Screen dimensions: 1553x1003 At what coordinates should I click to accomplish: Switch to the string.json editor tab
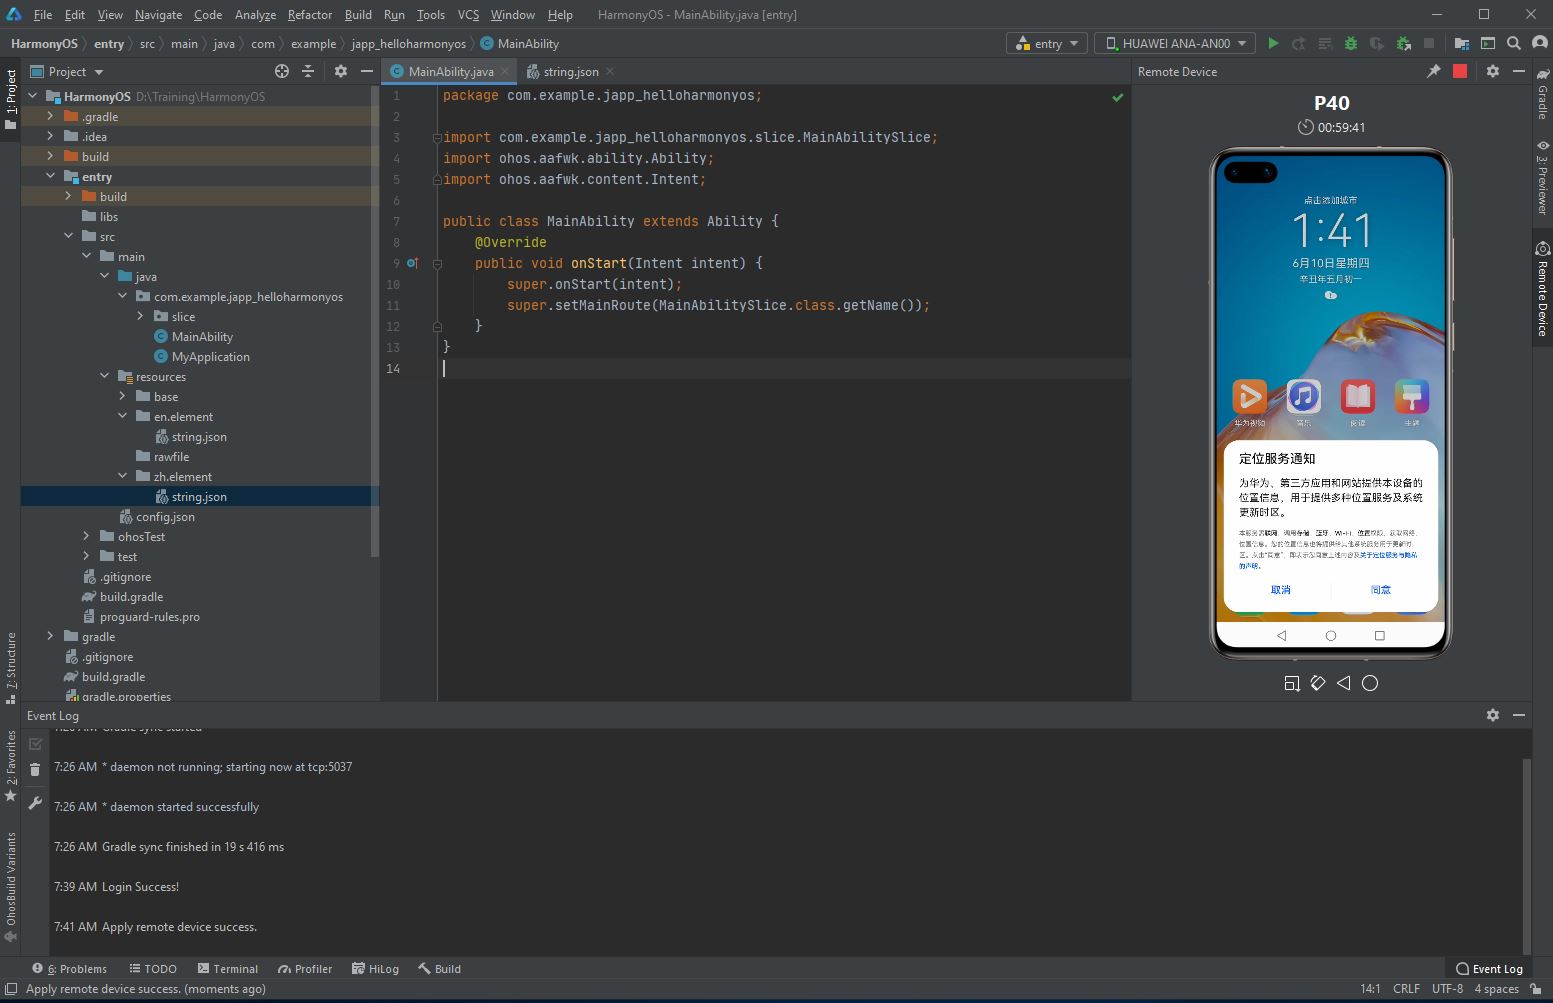570,72
